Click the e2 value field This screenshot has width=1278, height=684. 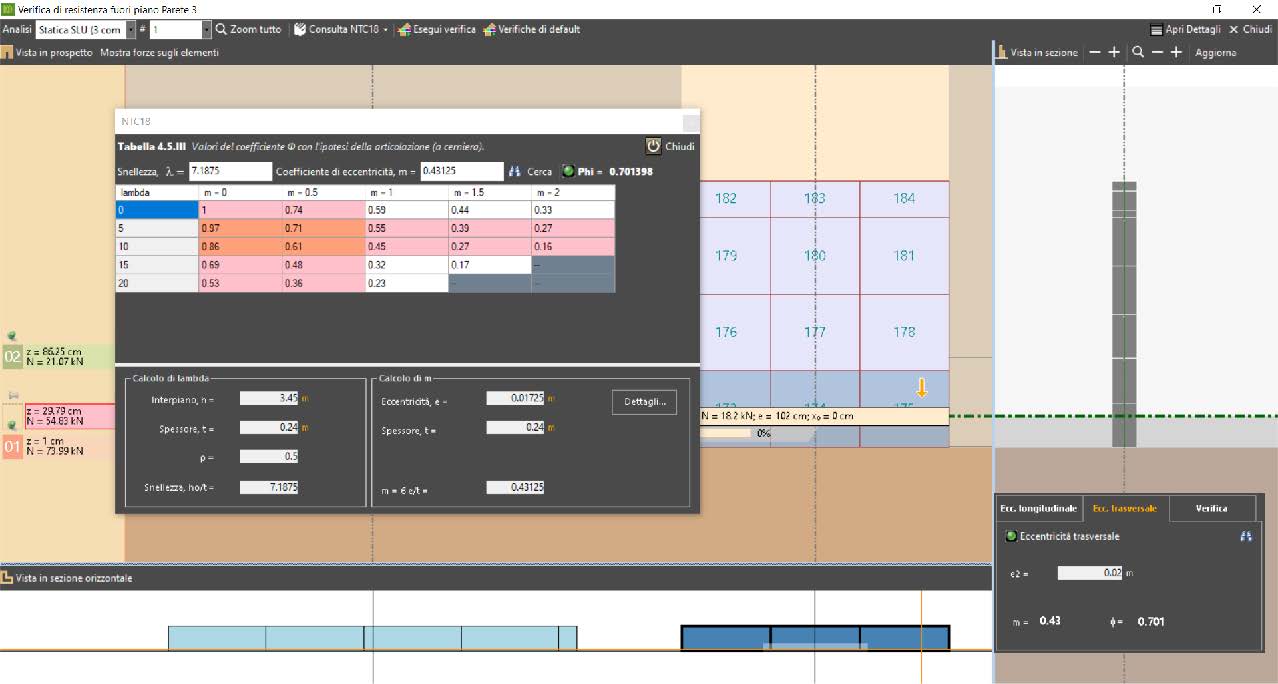coord(1089,573)
